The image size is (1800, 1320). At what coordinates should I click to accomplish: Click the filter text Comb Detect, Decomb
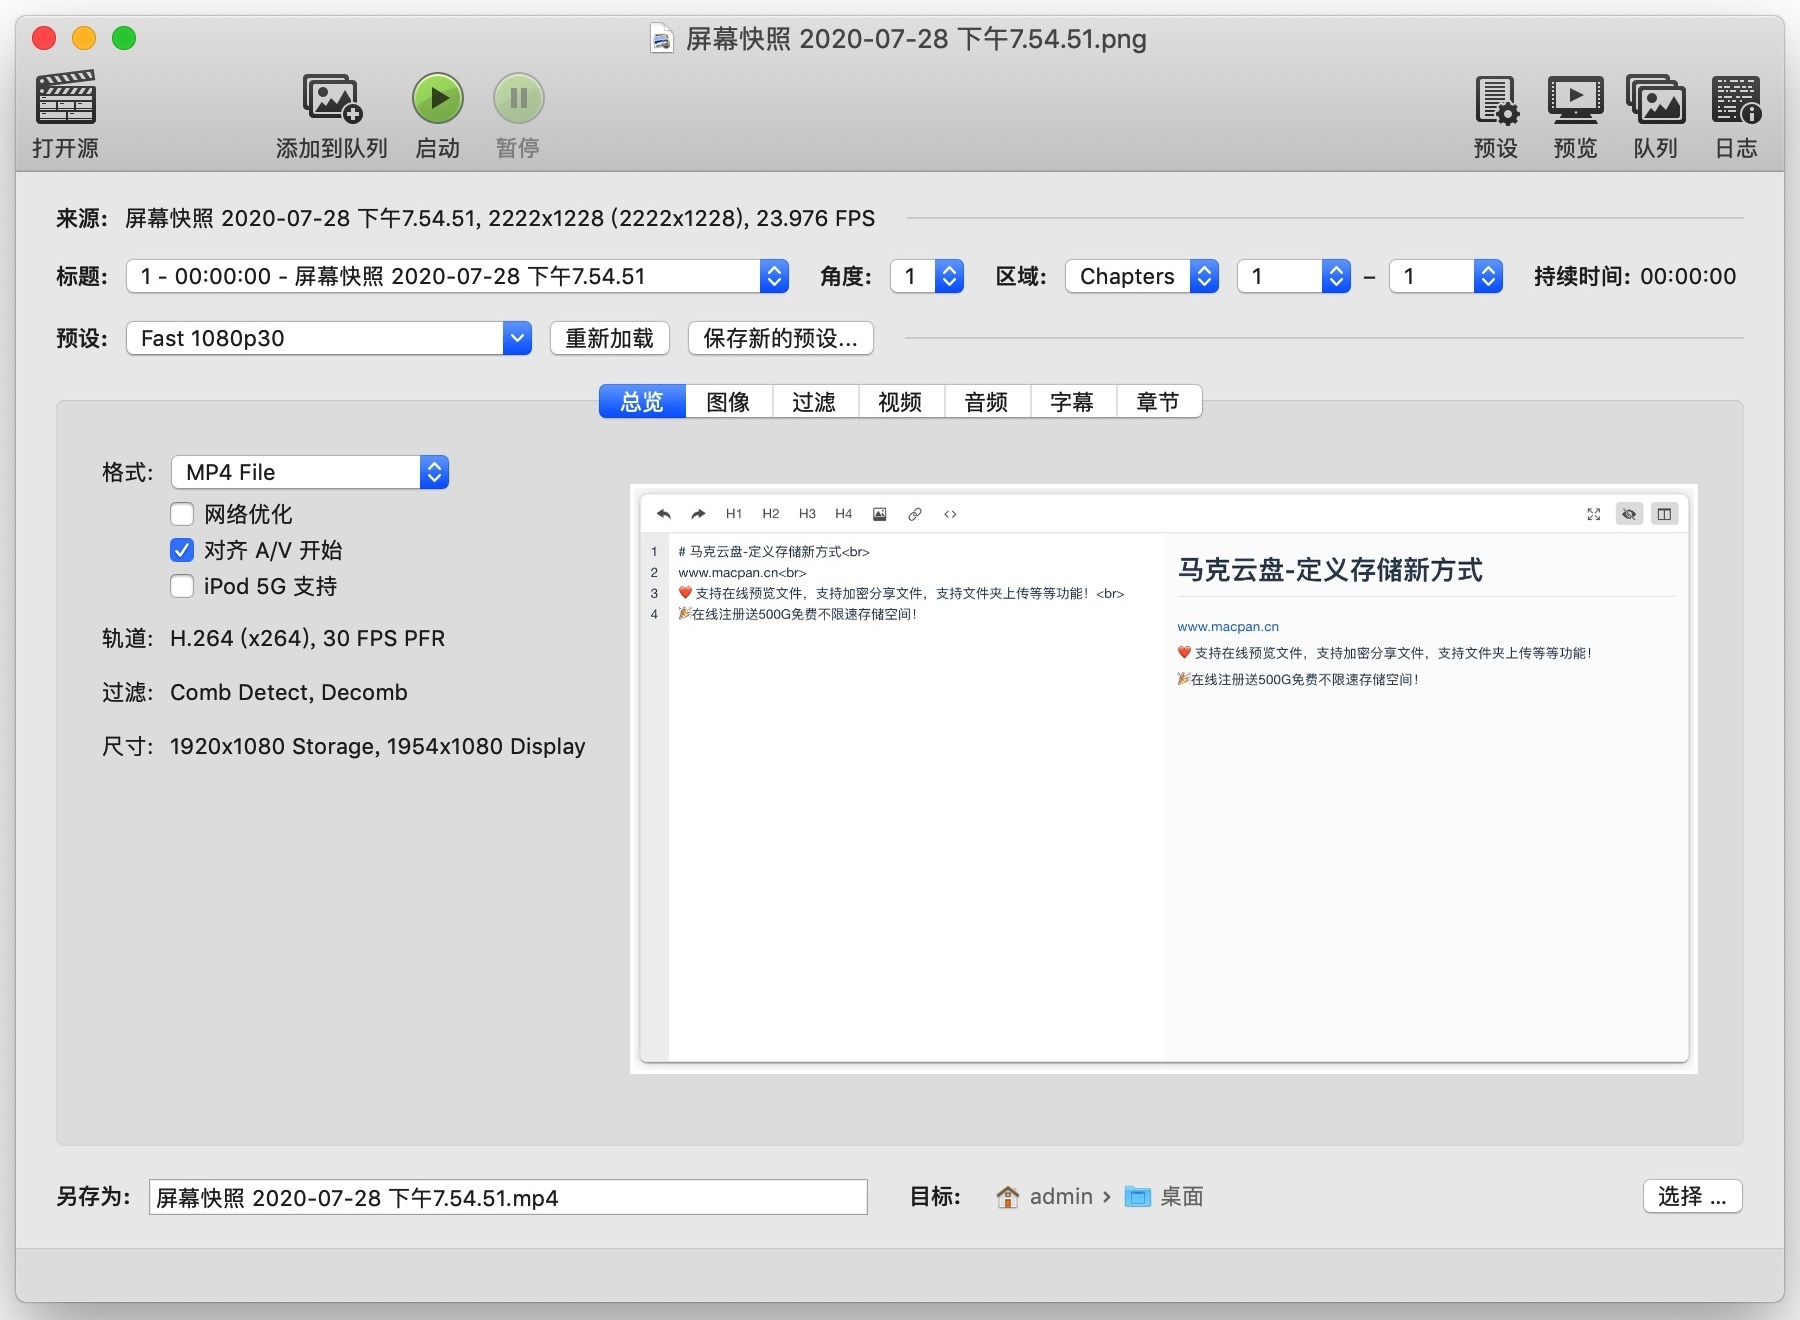point(289,692)
